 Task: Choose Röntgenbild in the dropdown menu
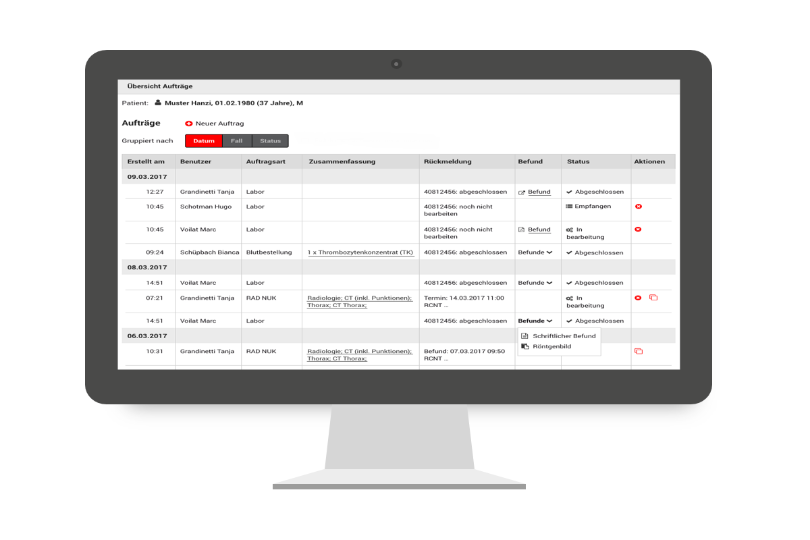(553, 347)
